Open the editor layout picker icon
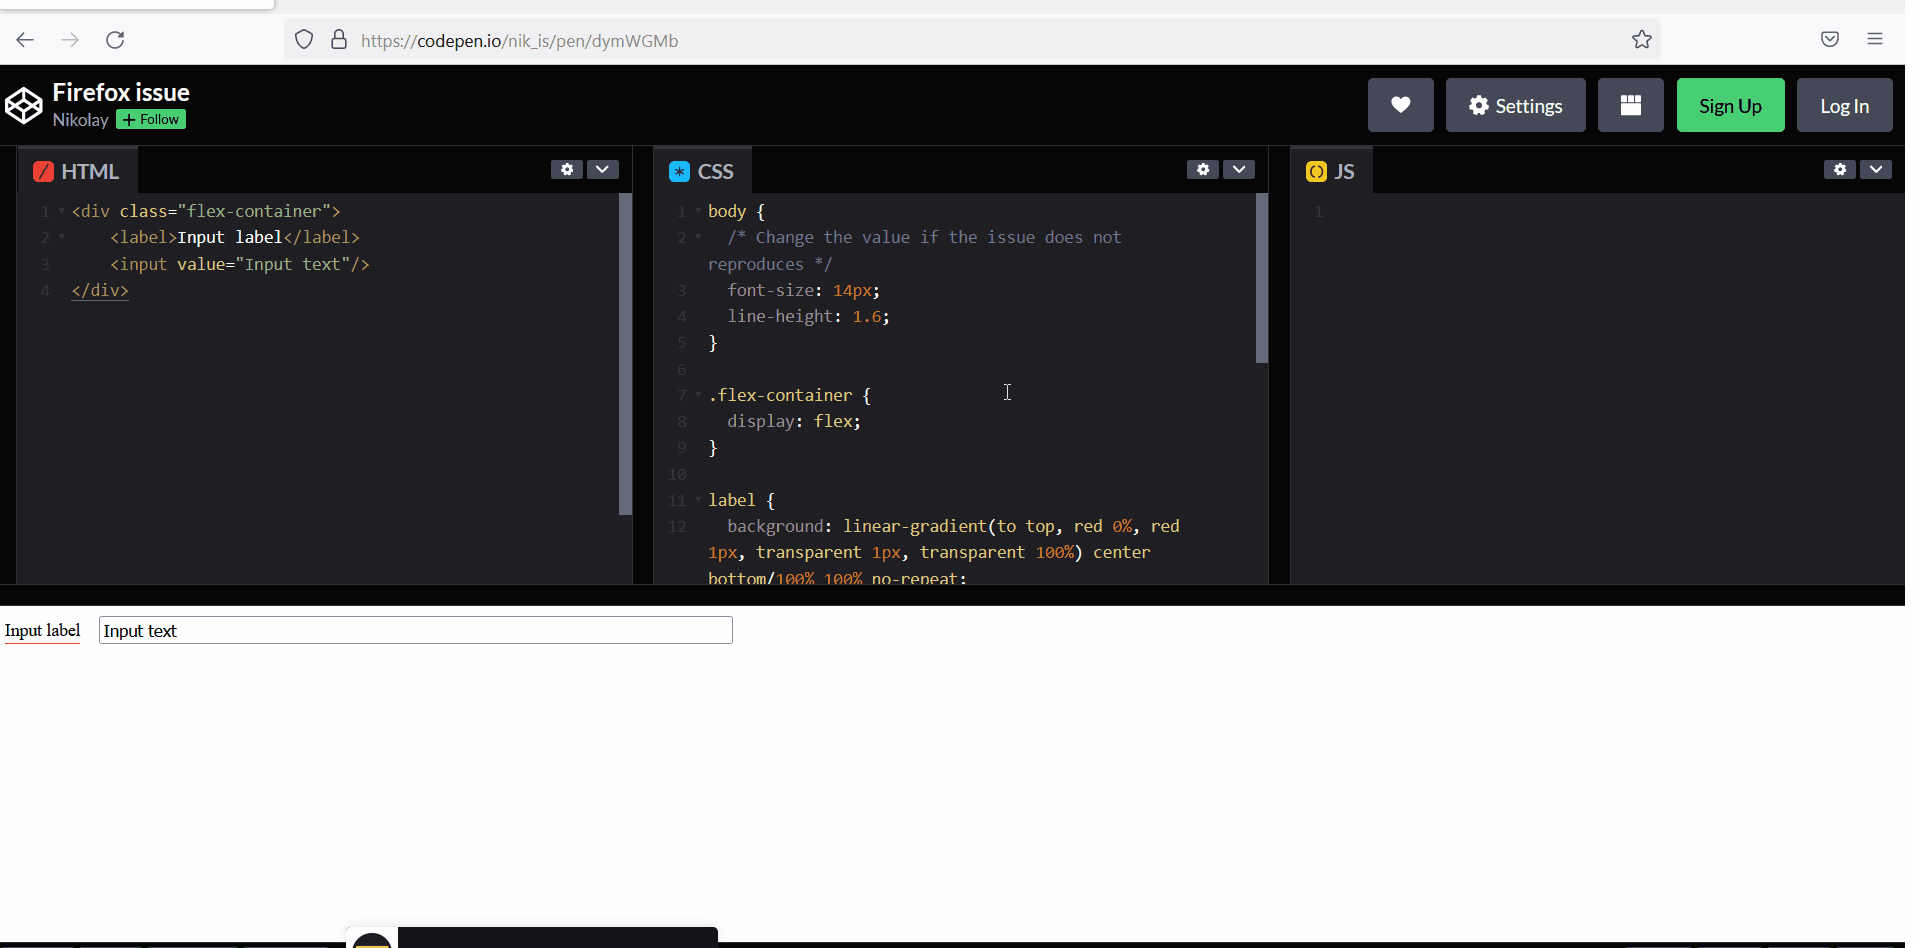The width and height of the screenshot is (1913, 948). [1629, 104]
